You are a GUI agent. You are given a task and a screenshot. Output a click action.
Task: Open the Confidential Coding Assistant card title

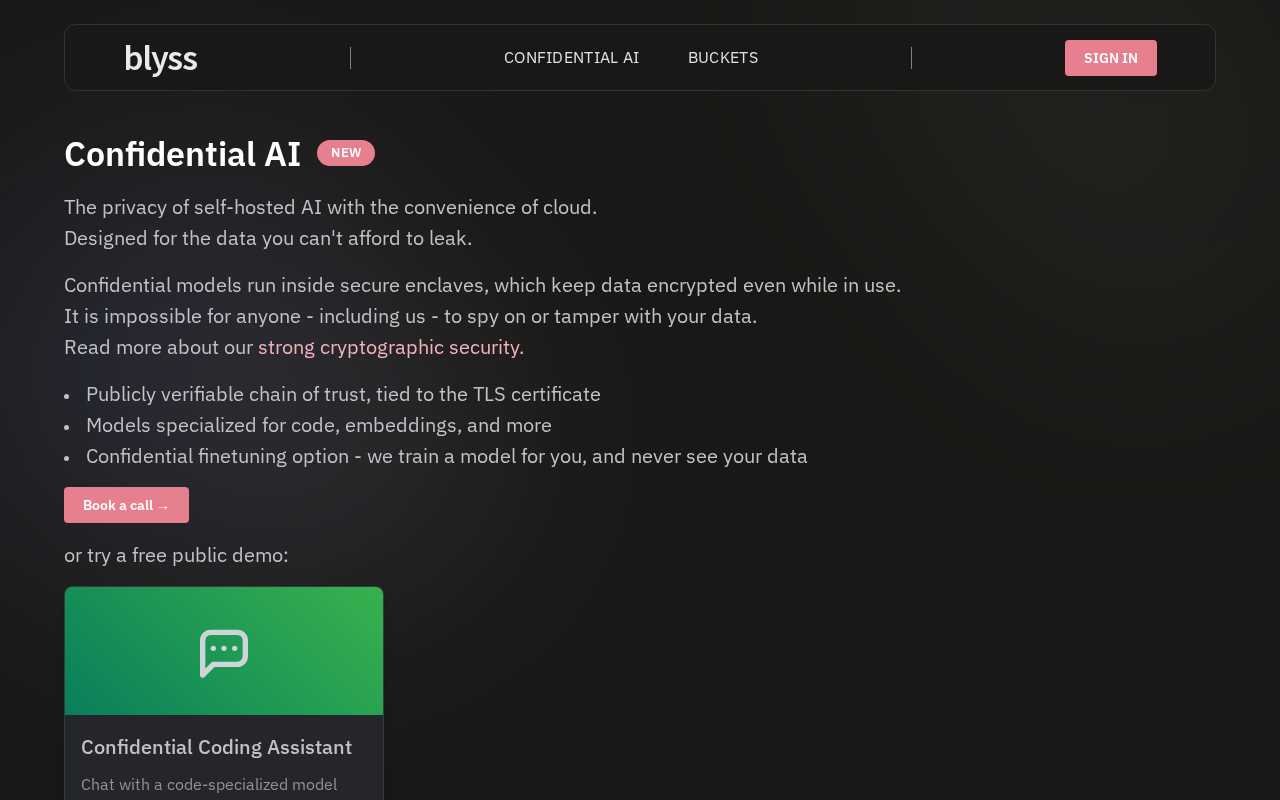tap(216, 747)
